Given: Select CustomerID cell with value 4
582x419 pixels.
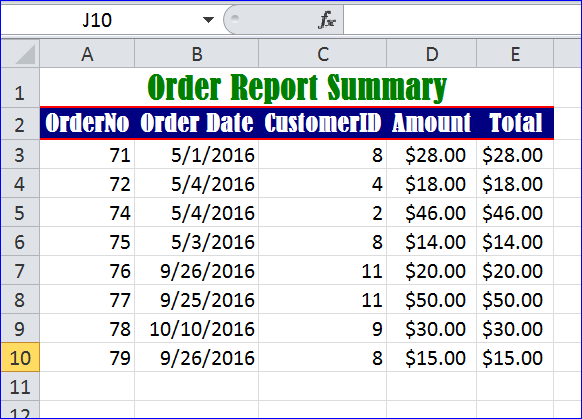Looking at the screenshot, I should point(323,184).
